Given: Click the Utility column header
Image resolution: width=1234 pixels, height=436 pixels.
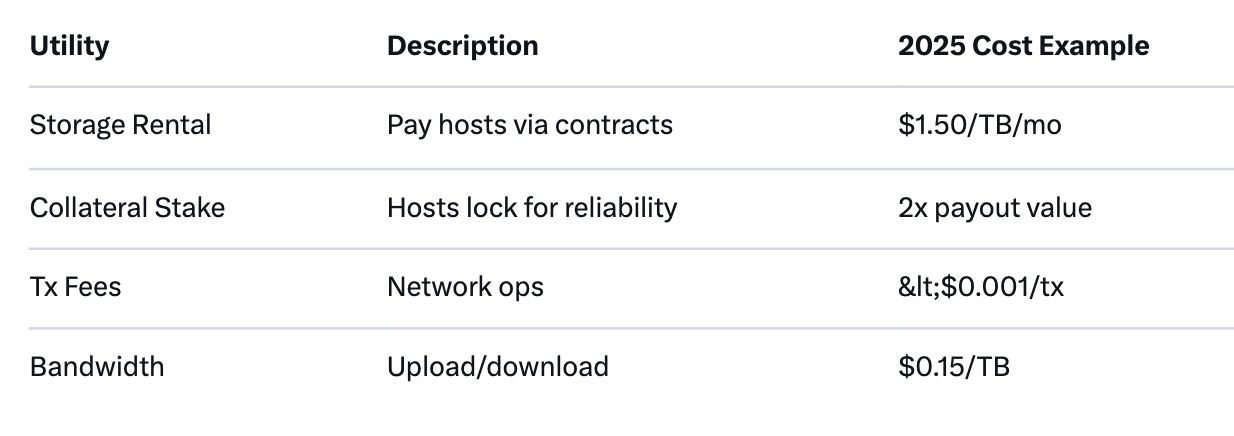Looking at the screenshot, I should [70, 46].
